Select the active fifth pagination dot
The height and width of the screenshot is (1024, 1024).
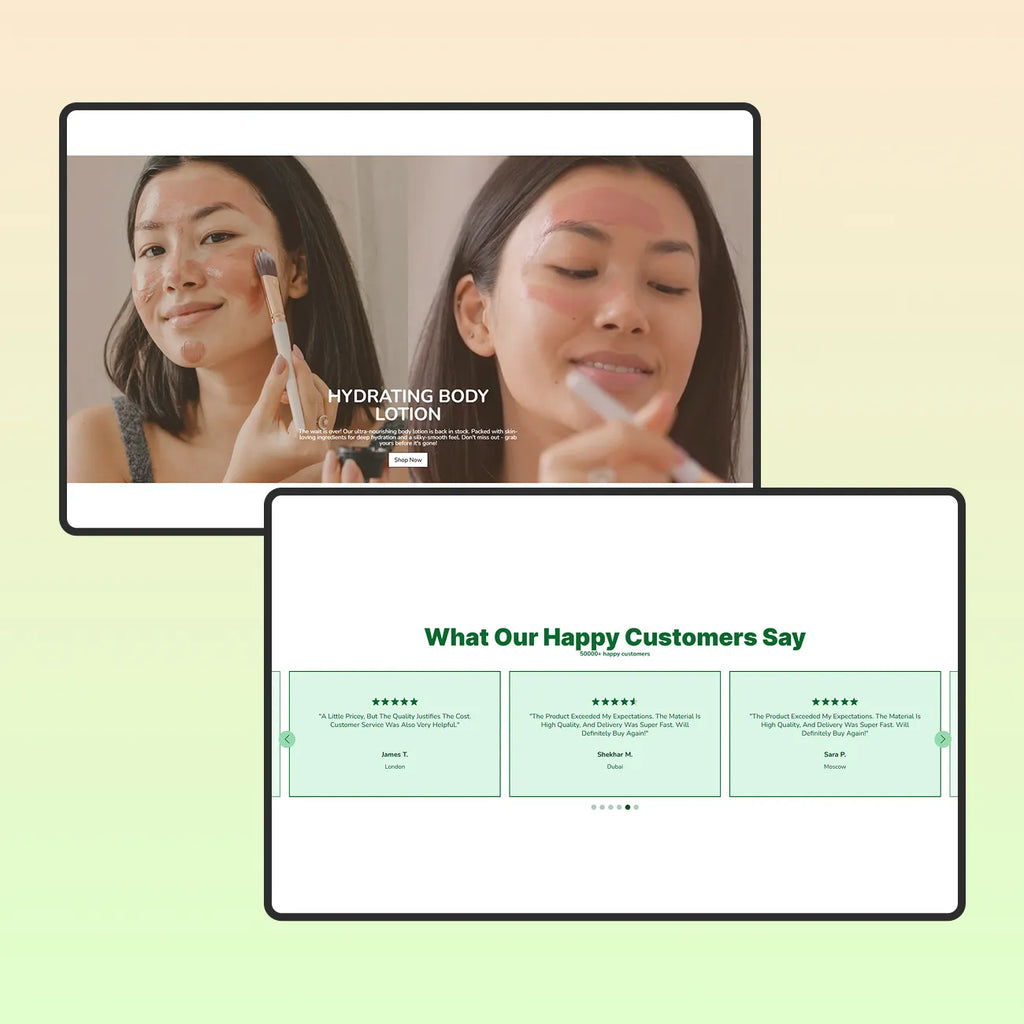pos(628,807)
